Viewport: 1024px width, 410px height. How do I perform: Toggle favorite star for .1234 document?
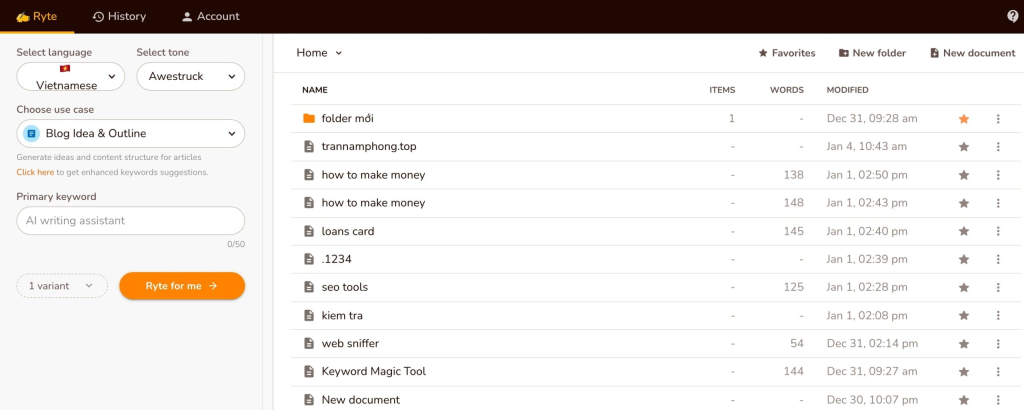964,259
